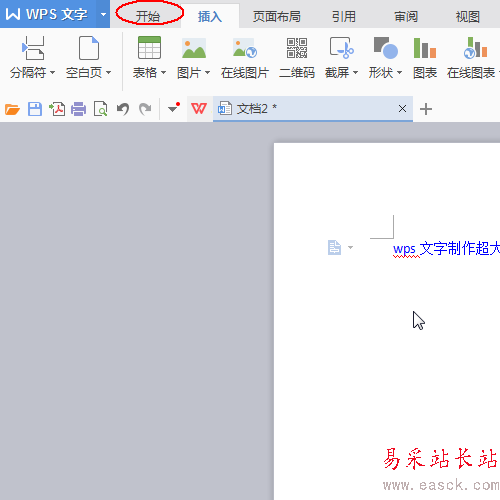Screen dimensions: 500x500
Task: Insert a picture with 图片 icon
Action: (x=194, y=48)
